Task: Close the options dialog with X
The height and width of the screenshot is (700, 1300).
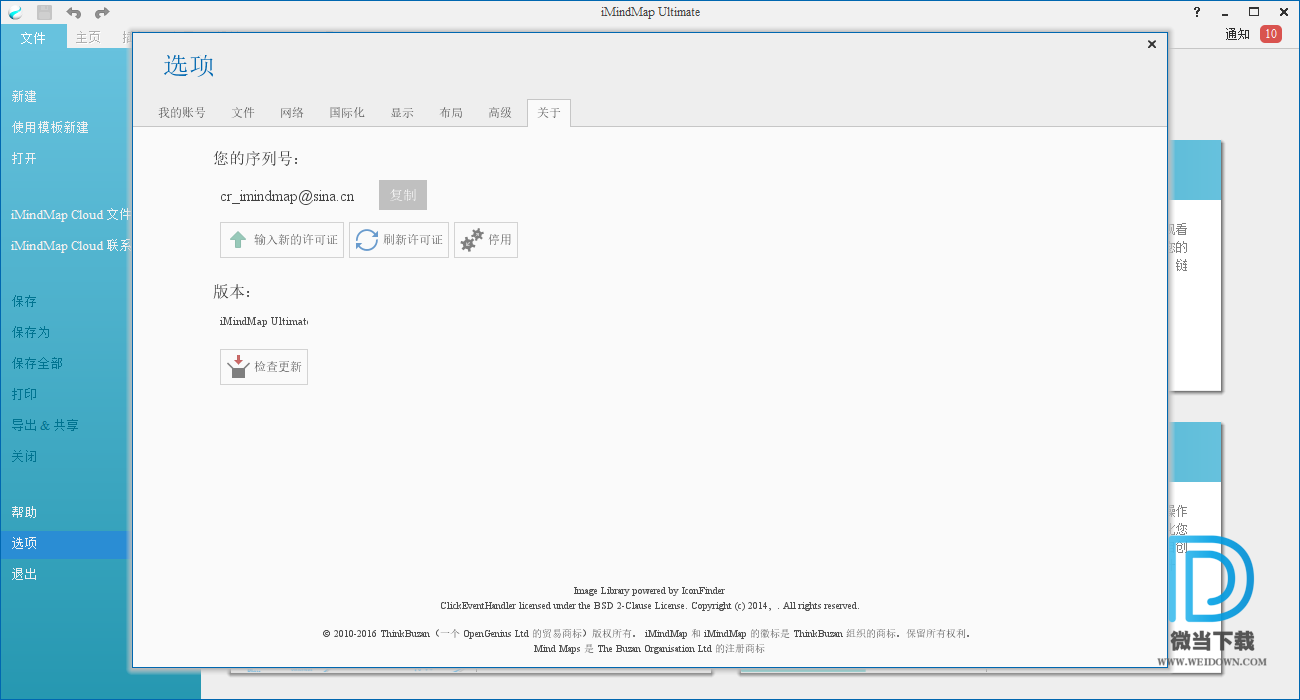Action: pyautogui.click(x=1151, y=44)
